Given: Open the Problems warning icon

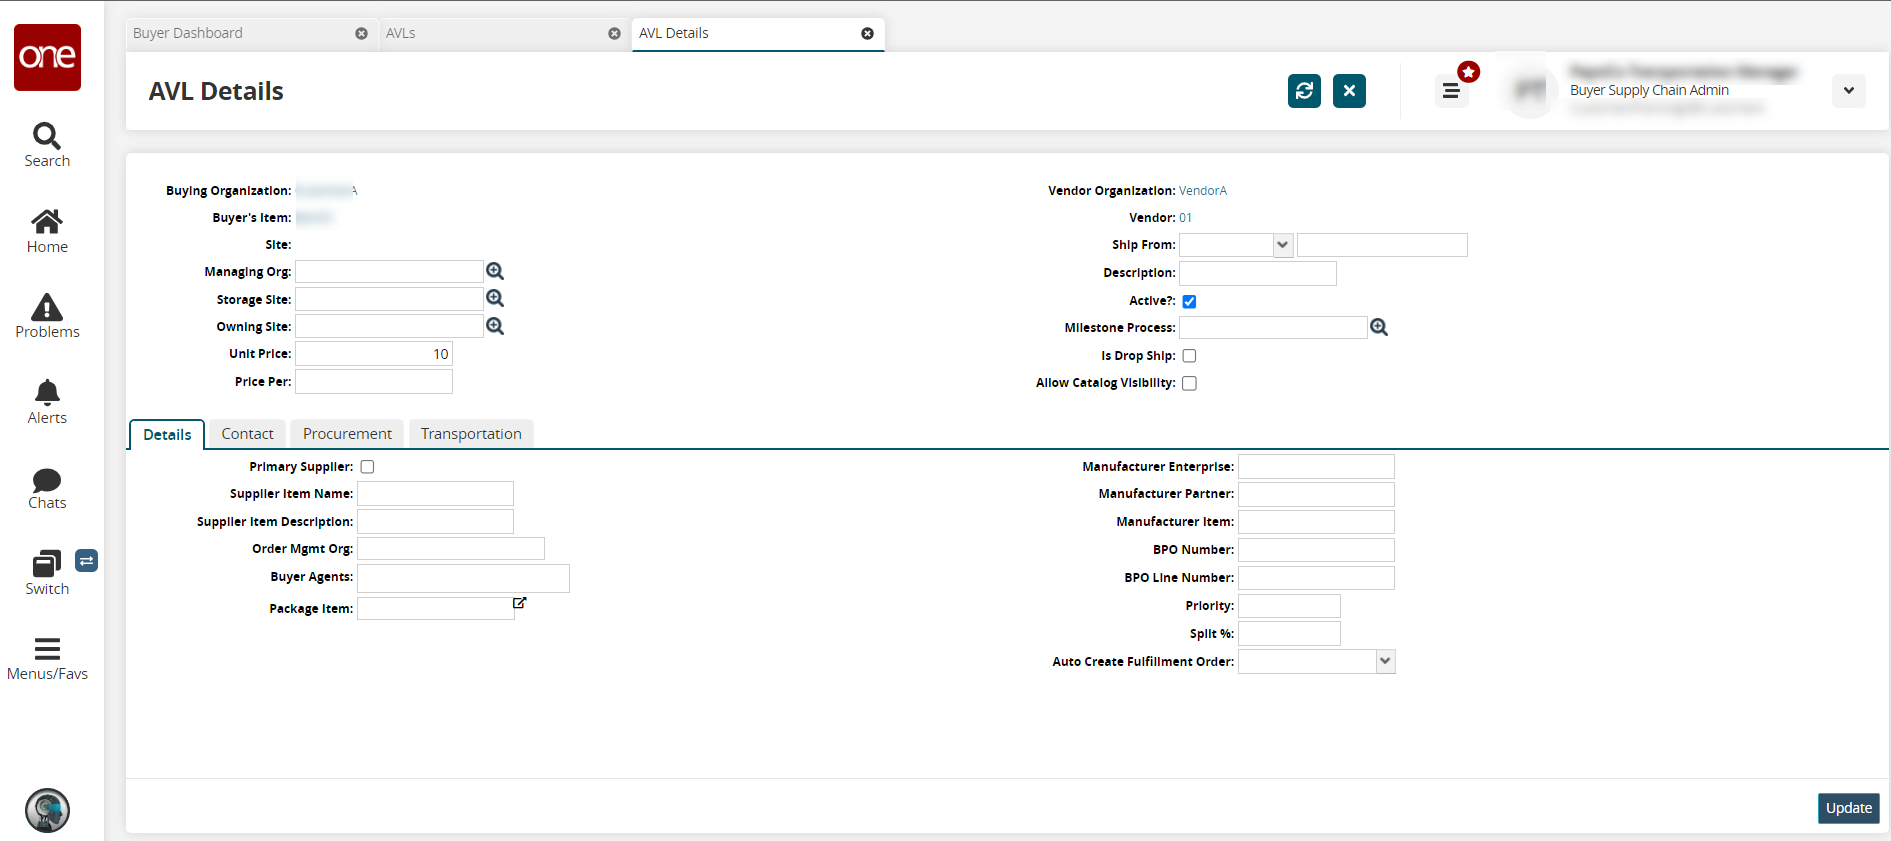Looking at the screenshot, I should (x=47, y=308).
